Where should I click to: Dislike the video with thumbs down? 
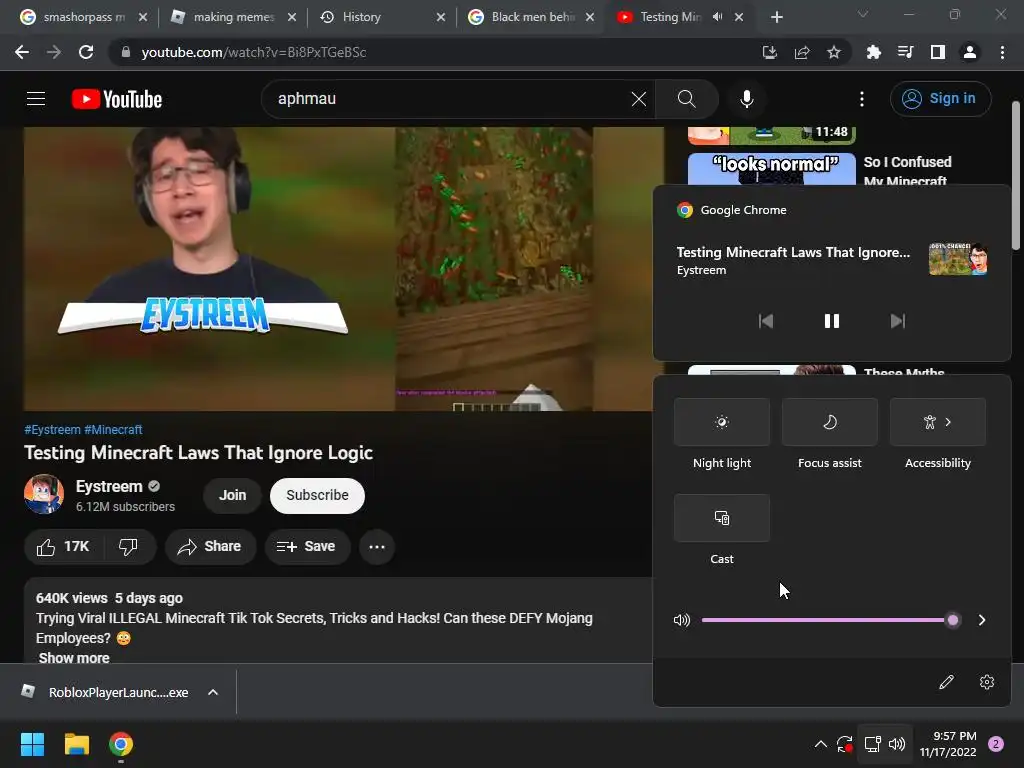point(129,547)
